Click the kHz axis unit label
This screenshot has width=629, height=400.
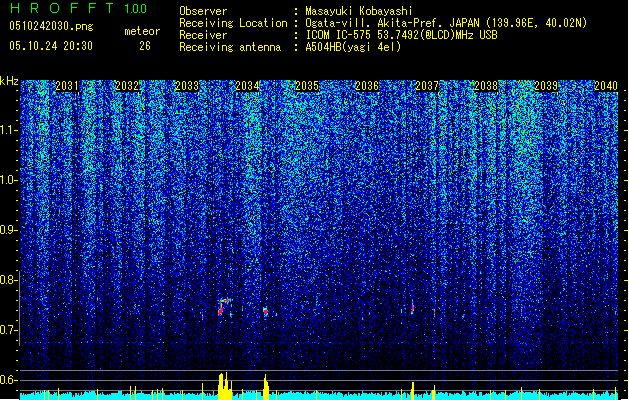click(9, 81)
